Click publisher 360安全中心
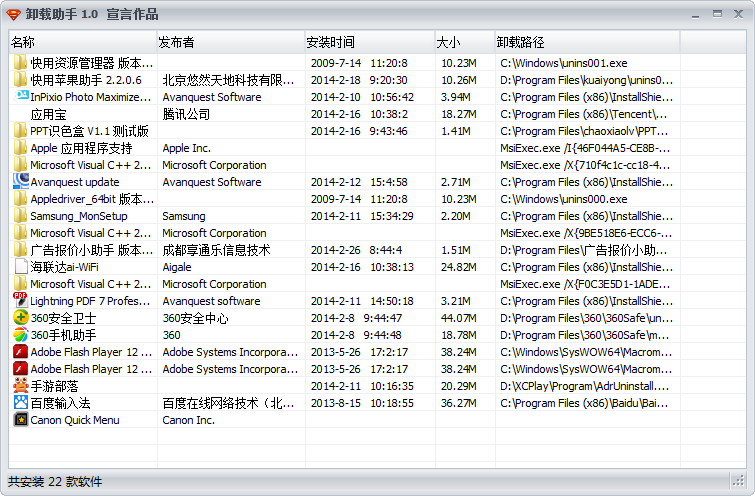 coord(195,318)
